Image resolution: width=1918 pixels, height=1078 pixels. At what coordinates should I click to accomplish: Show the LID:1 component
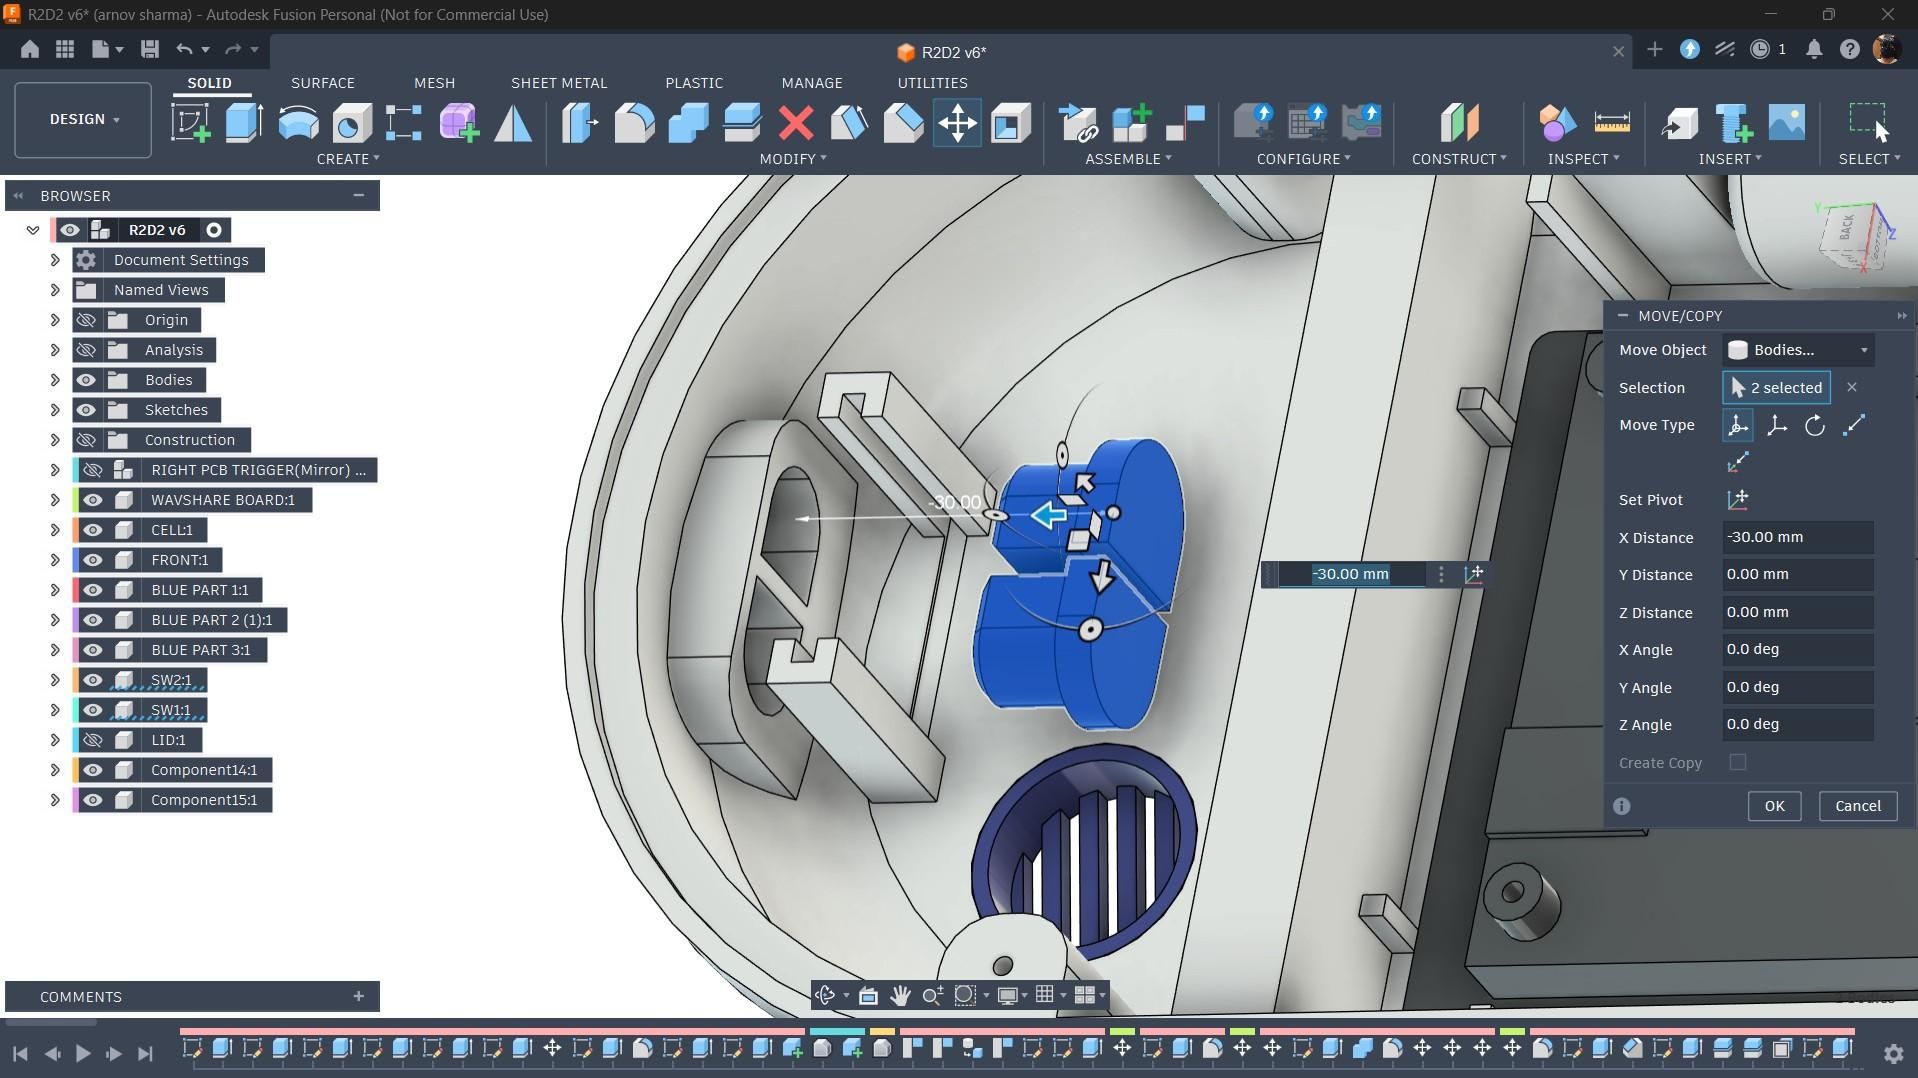[93, 740]
